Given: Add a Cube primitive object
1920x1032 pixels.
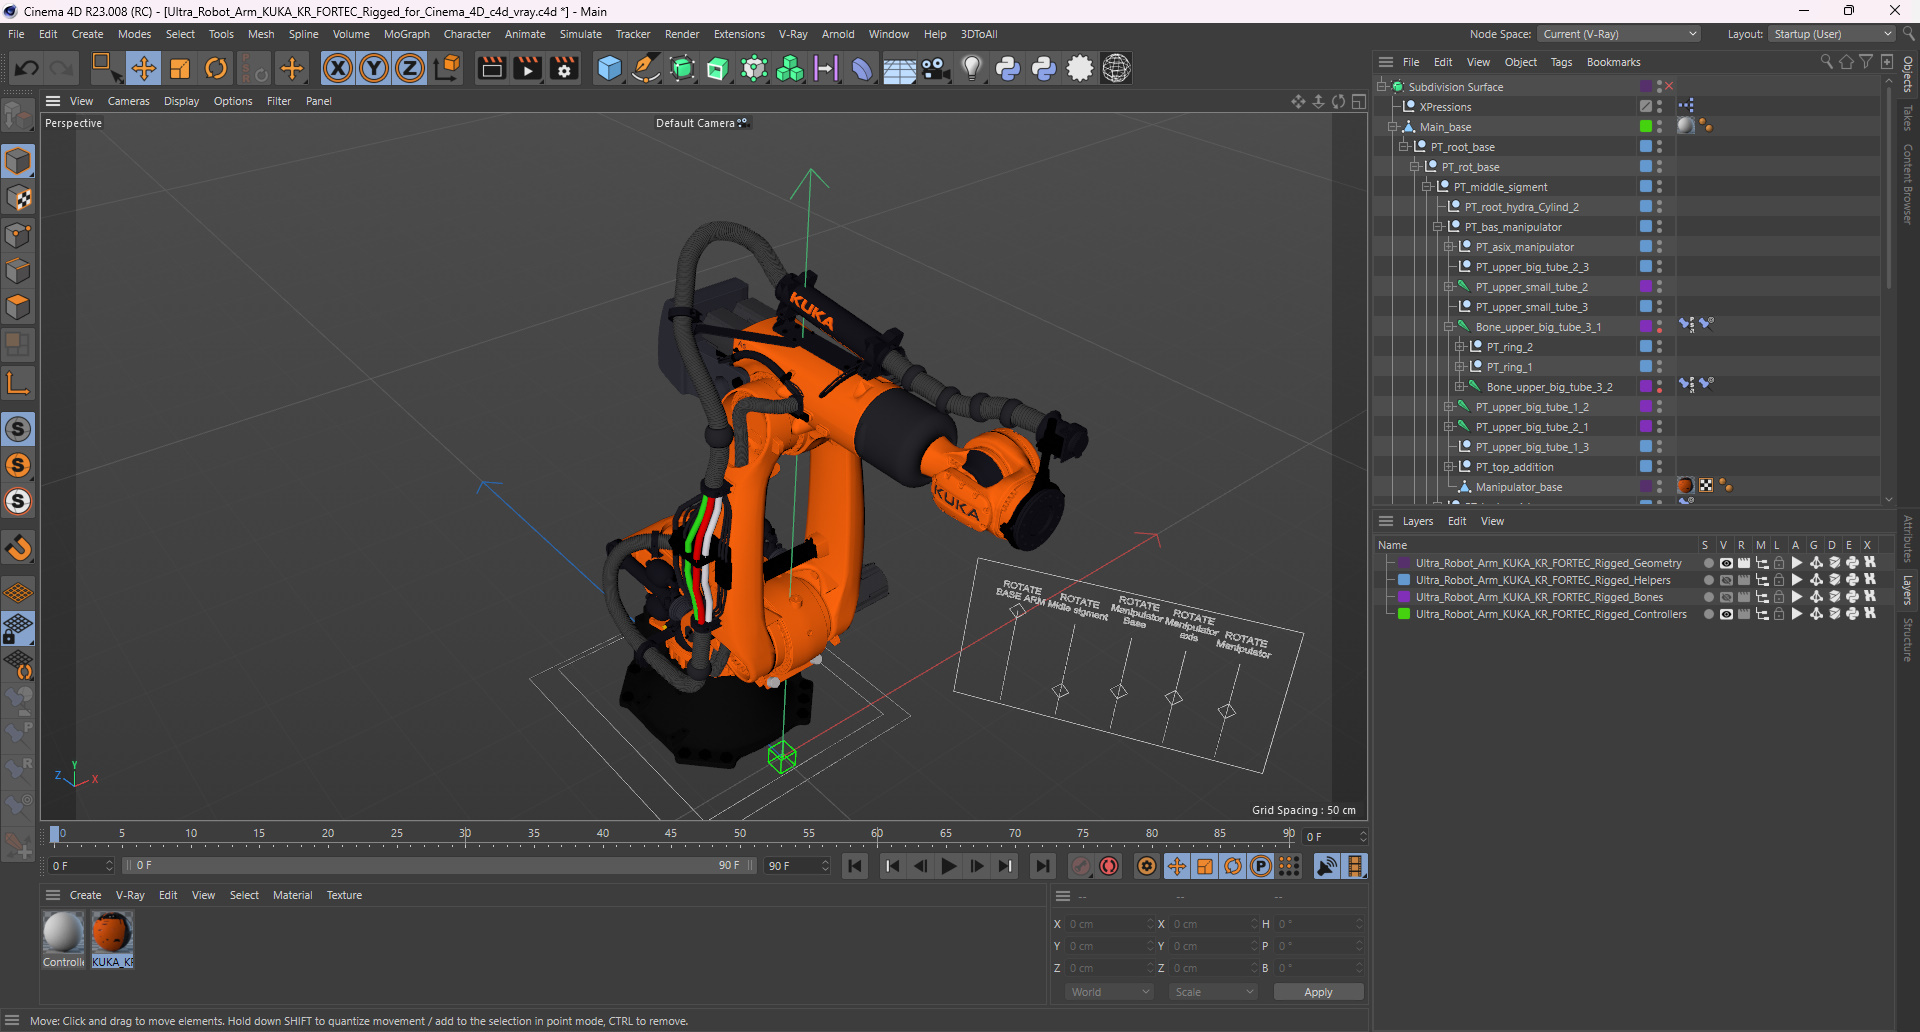Looking at the screenshot, I should [x=609, y=68].
